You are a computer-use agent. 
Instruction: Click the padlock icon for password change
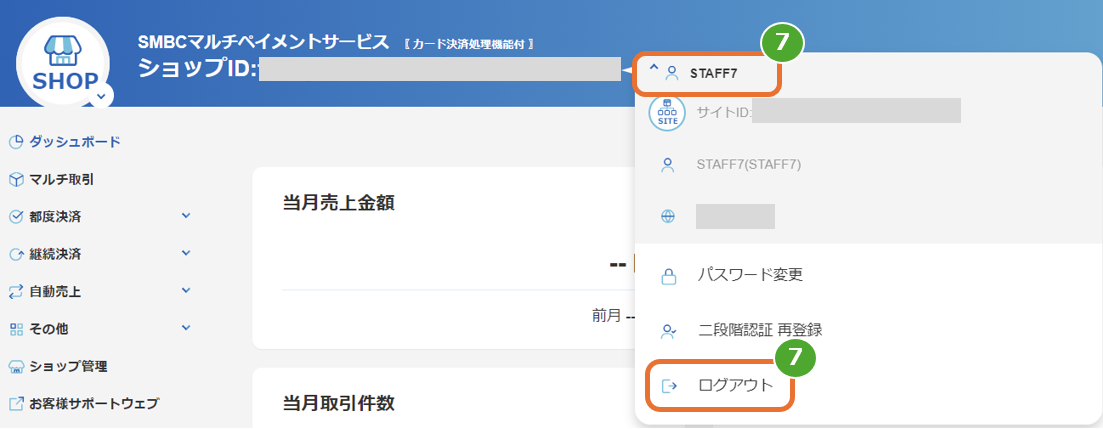[x=669, y=275]
